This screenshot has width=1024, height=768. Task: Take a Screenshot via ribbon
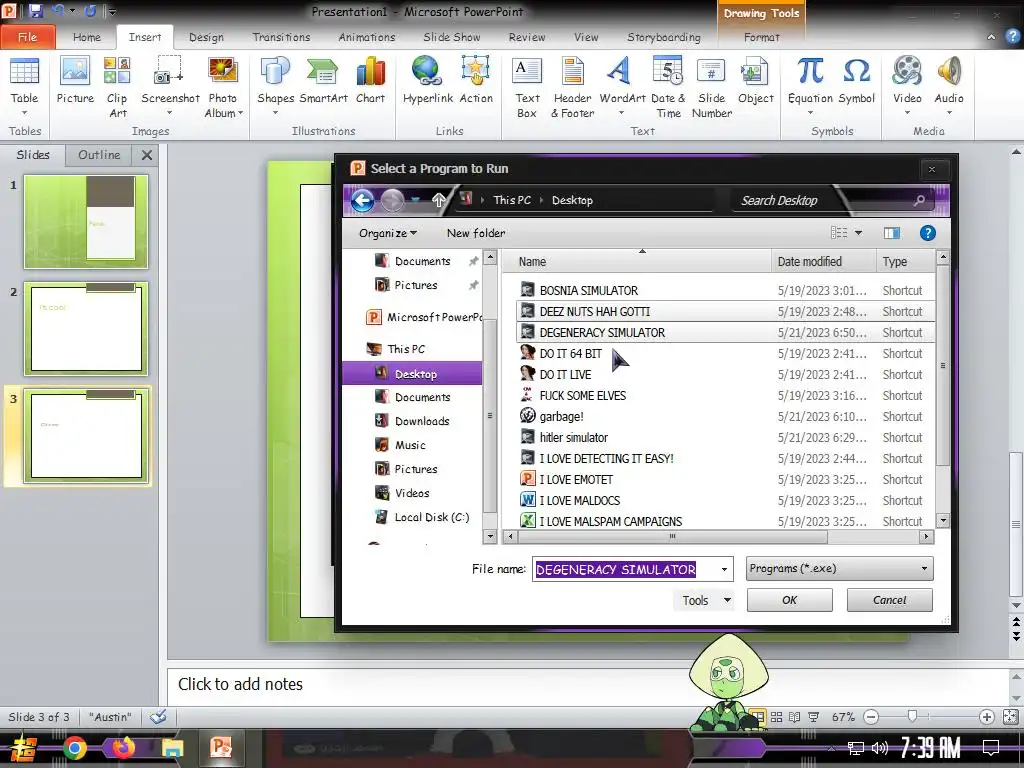point(170,86)
